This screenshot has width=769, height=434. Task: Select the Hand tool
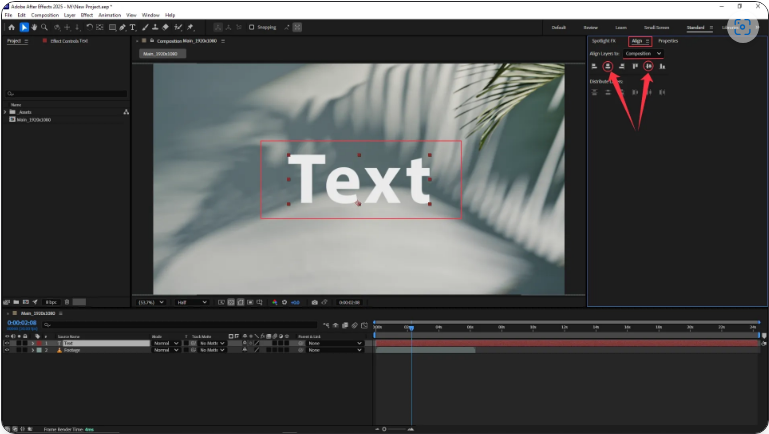point(34,27)
